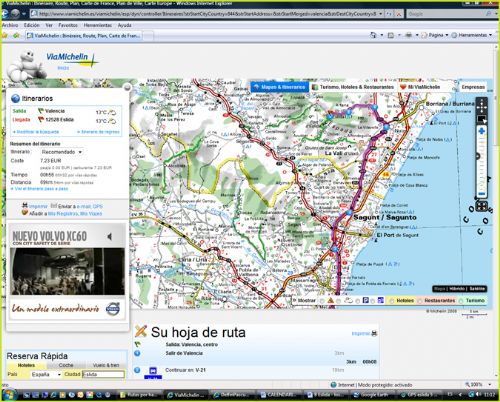Open the recent pages dropdown arrow
500x402 pixels.
pos(24,14)
